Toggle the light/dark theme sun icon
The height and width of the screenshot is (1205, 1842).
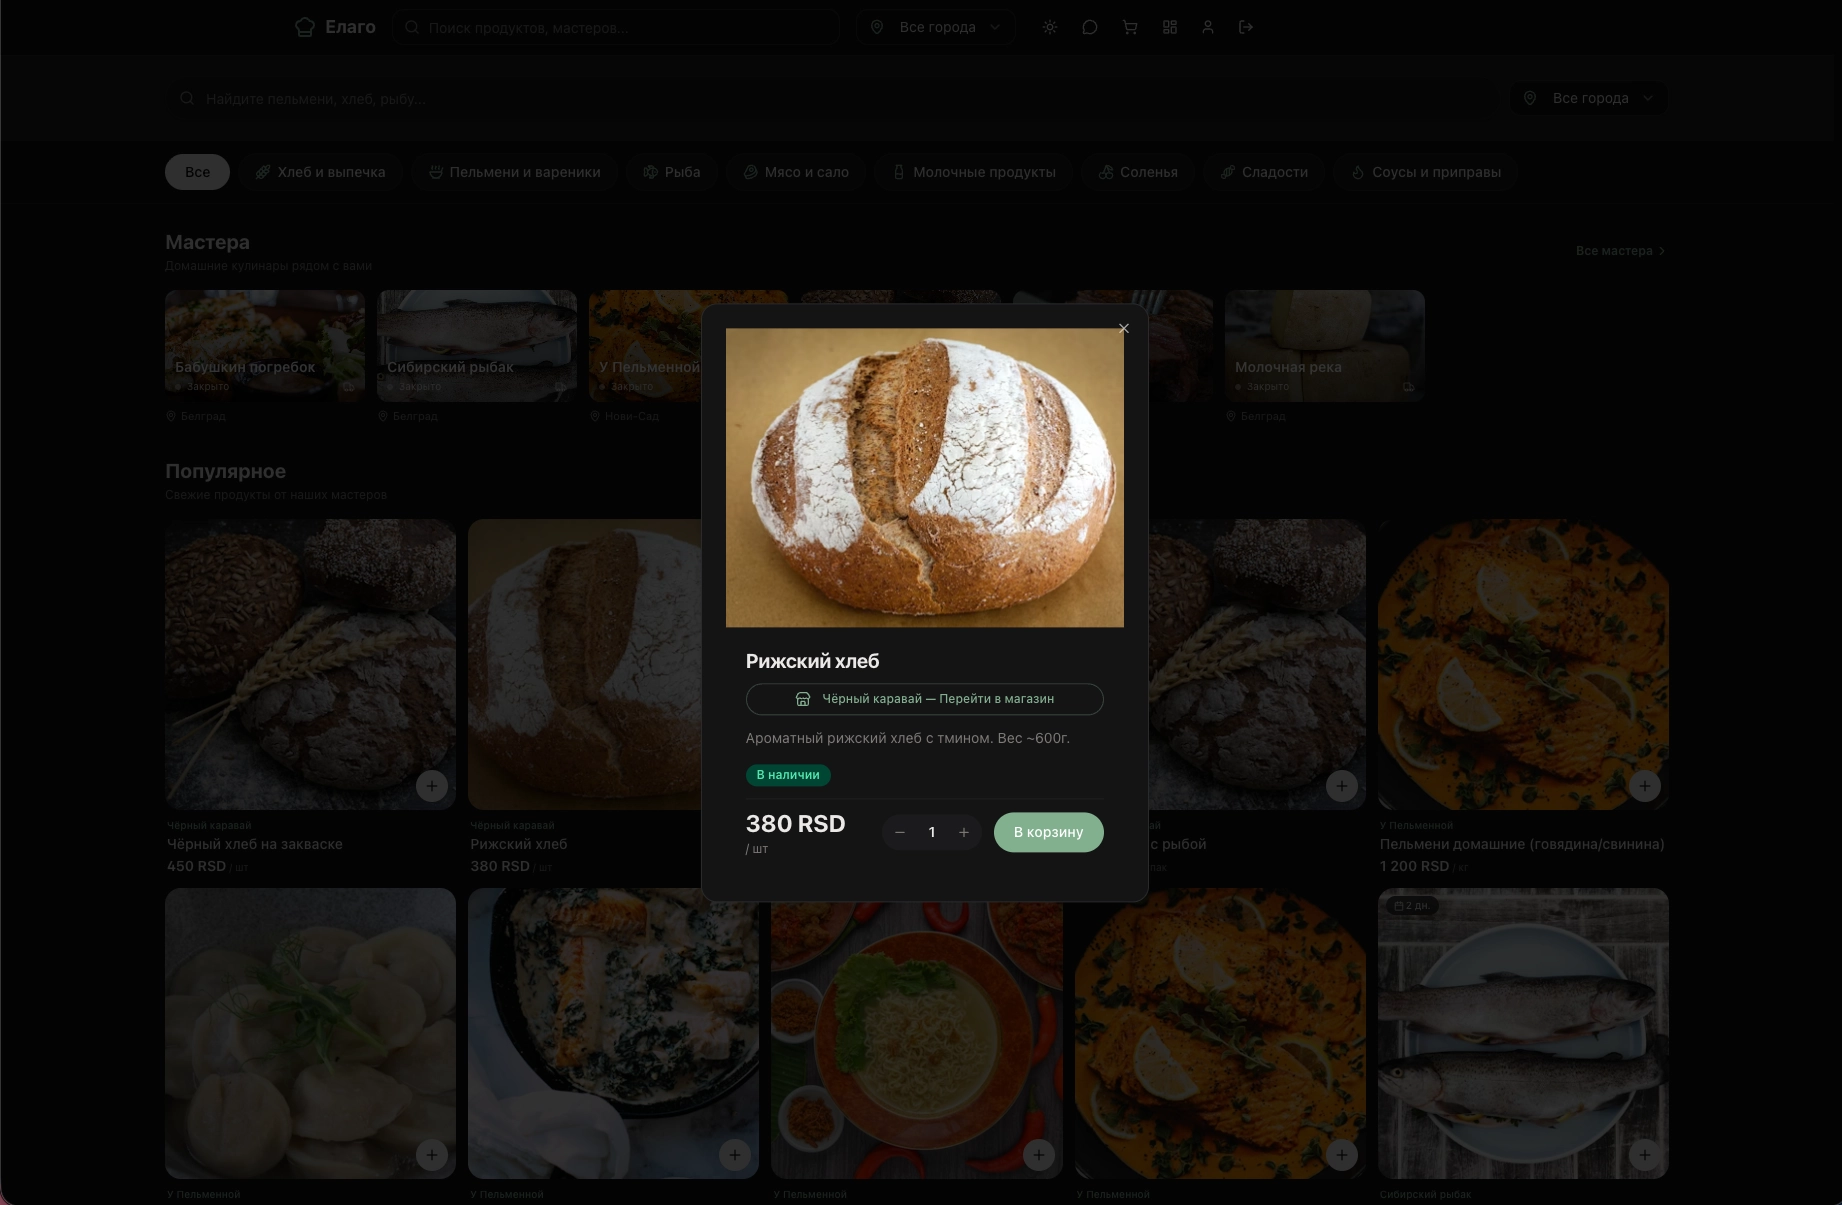point(1050,27)
